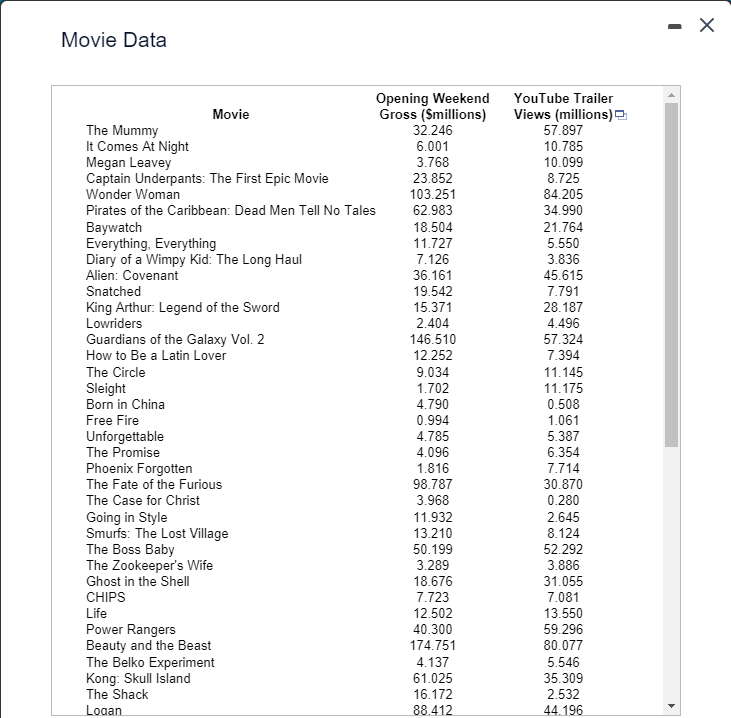Click Smurfs: The Lost Village
This screenshot has width=731, height=718.
[157, 533]
